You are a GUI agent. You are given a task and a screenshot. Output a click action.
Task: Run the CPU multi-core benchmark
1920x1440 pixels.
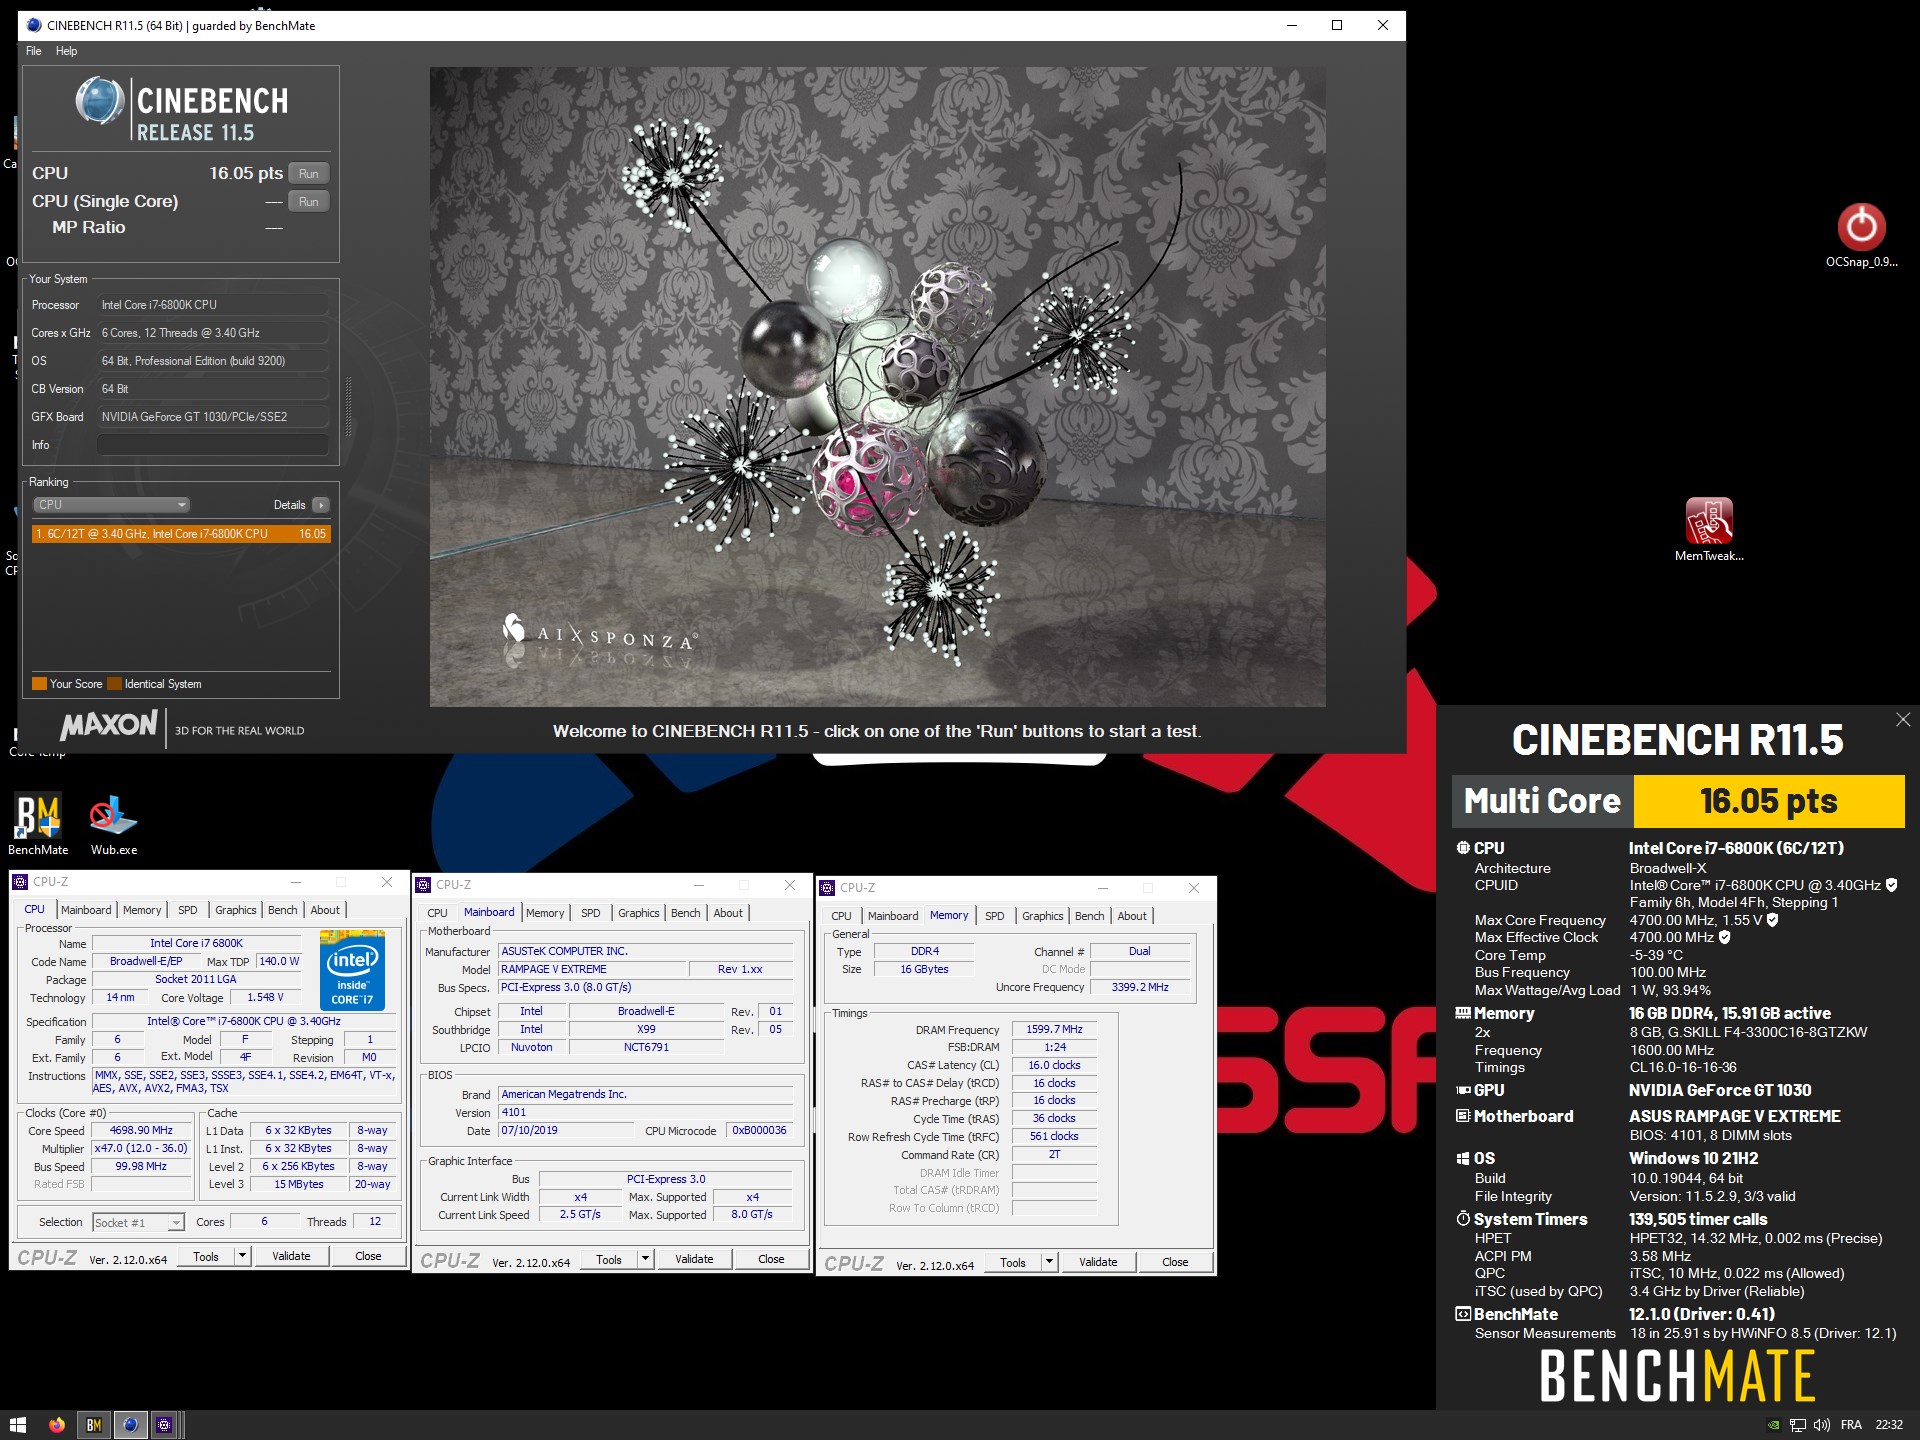tap(309, 174)
